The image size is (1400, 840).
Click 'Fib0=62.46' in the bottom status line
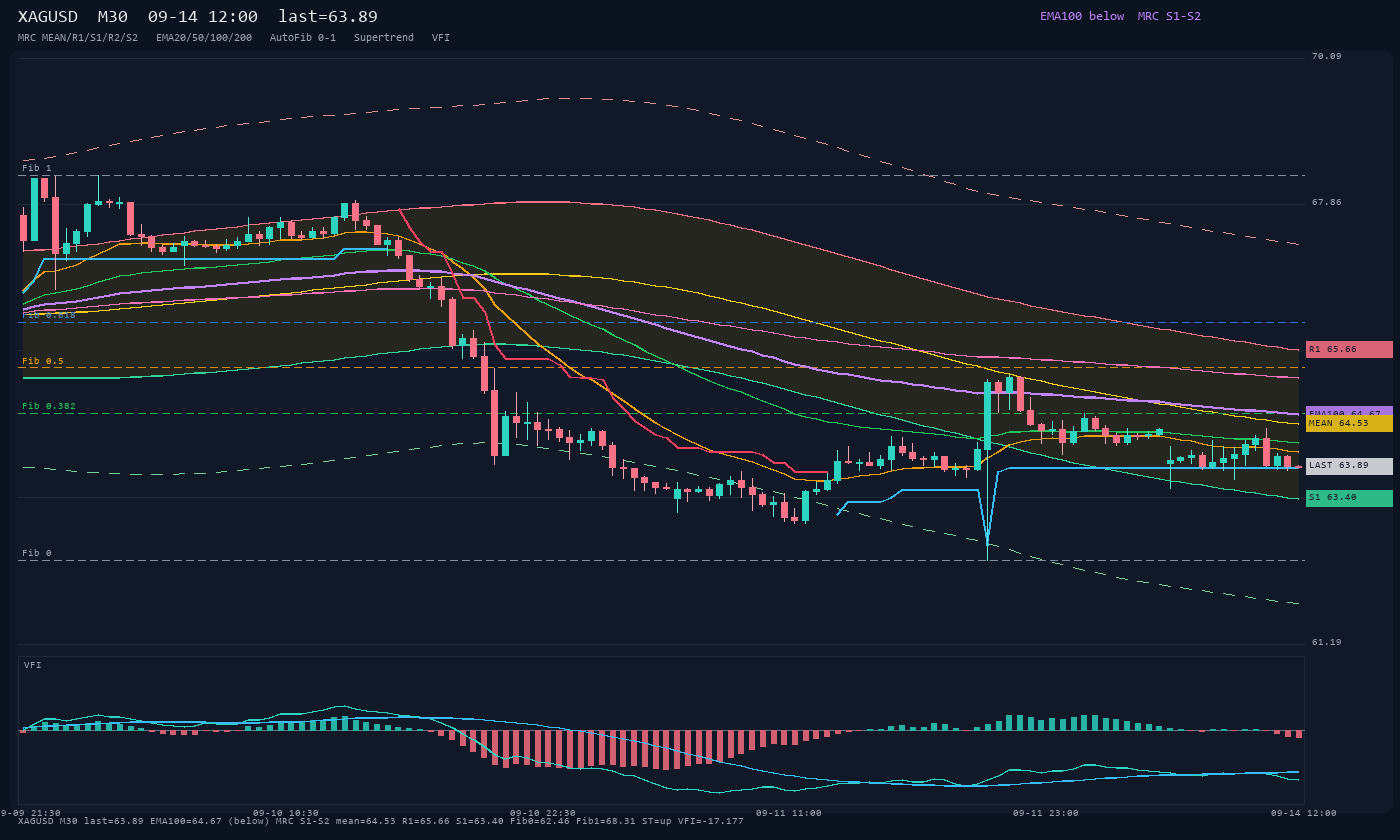(x=540, y=821)
